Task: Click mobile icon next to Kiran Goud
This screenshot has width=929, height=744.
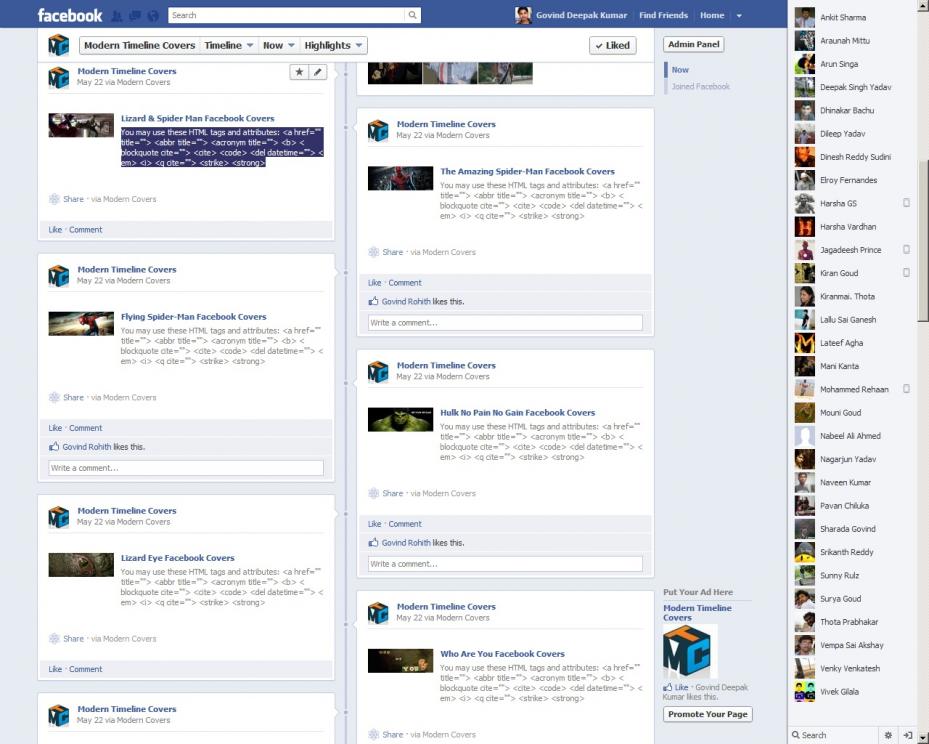Action: click(906, 273)
